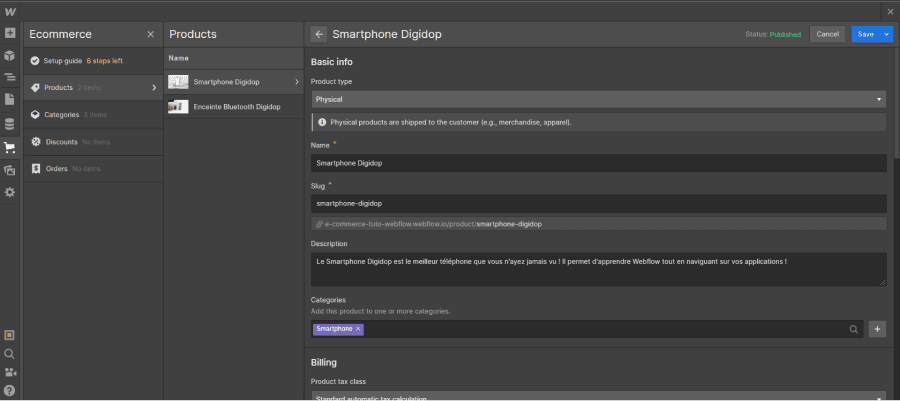Select Enceinte Bluetooth Digidop product row
The image size is (900, 401).
234,107
